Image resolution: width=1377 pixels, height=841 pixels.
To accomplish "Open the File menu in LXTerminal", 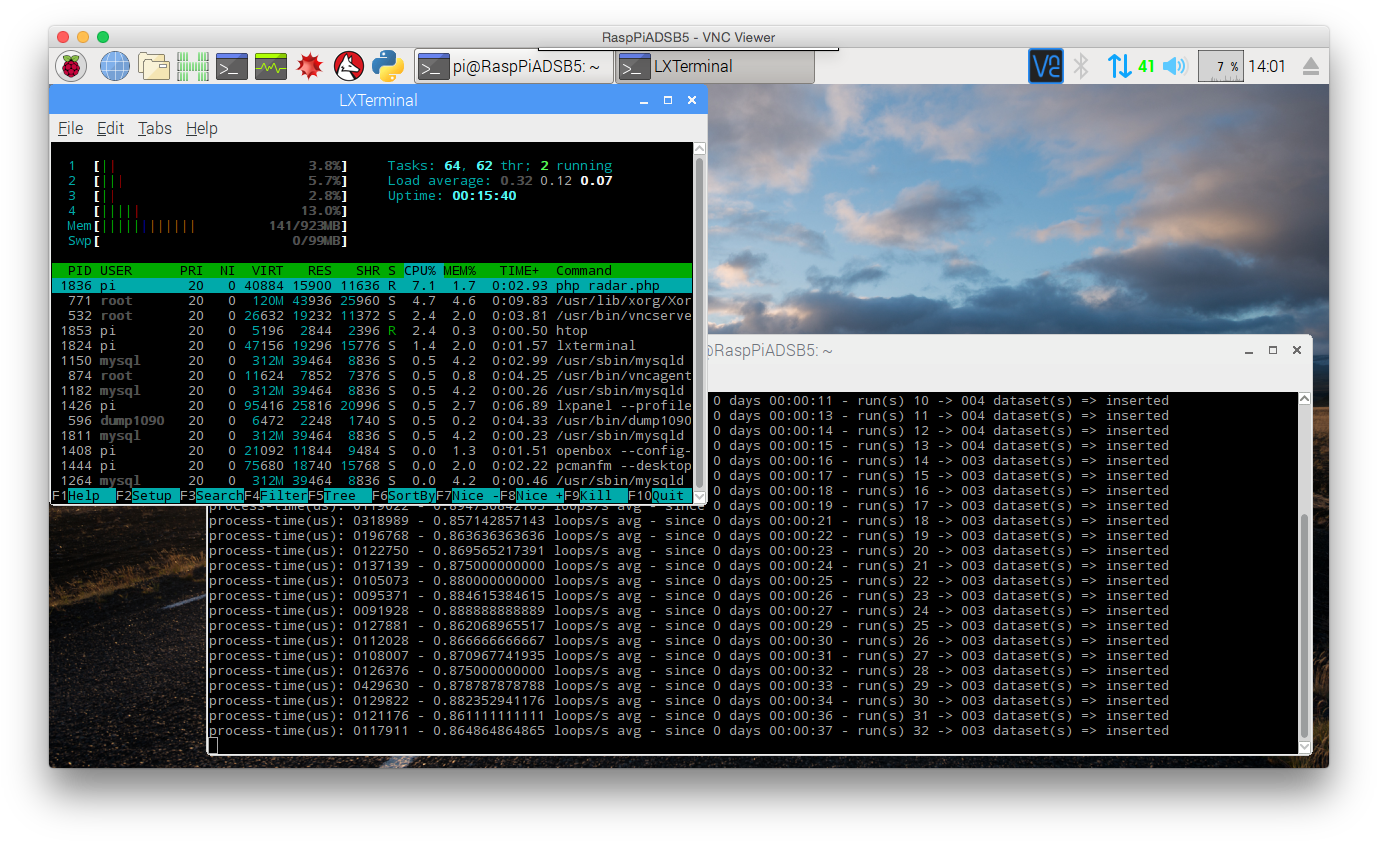I will pyautogui.click(x=70, y=128).
